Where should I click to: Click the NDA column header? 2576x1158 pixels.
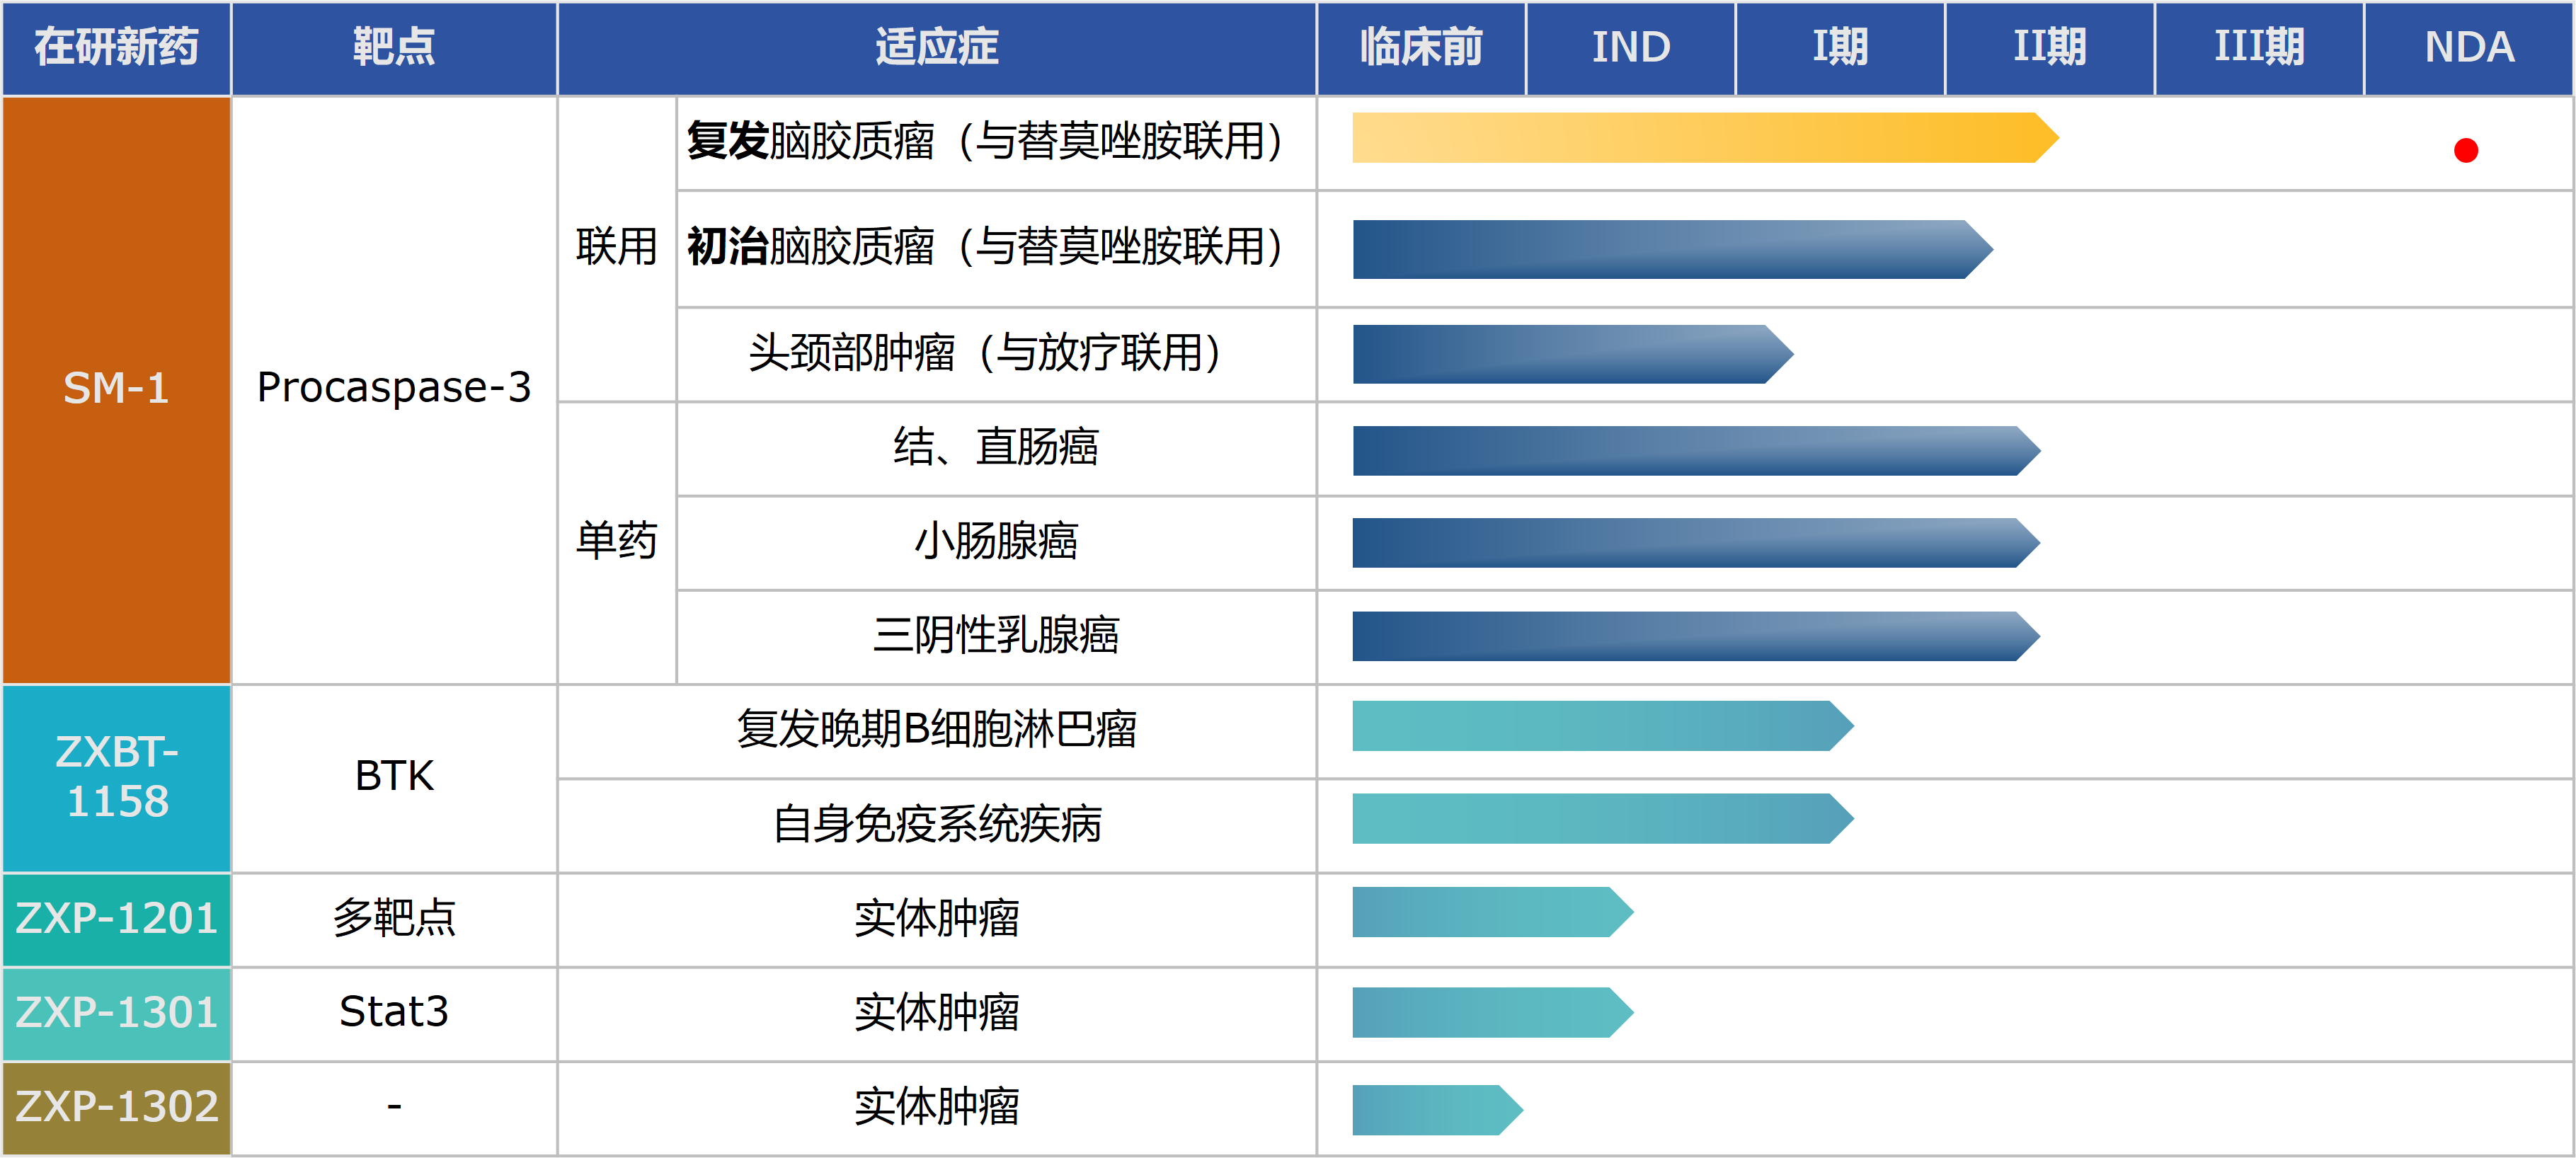[2468, 47]
